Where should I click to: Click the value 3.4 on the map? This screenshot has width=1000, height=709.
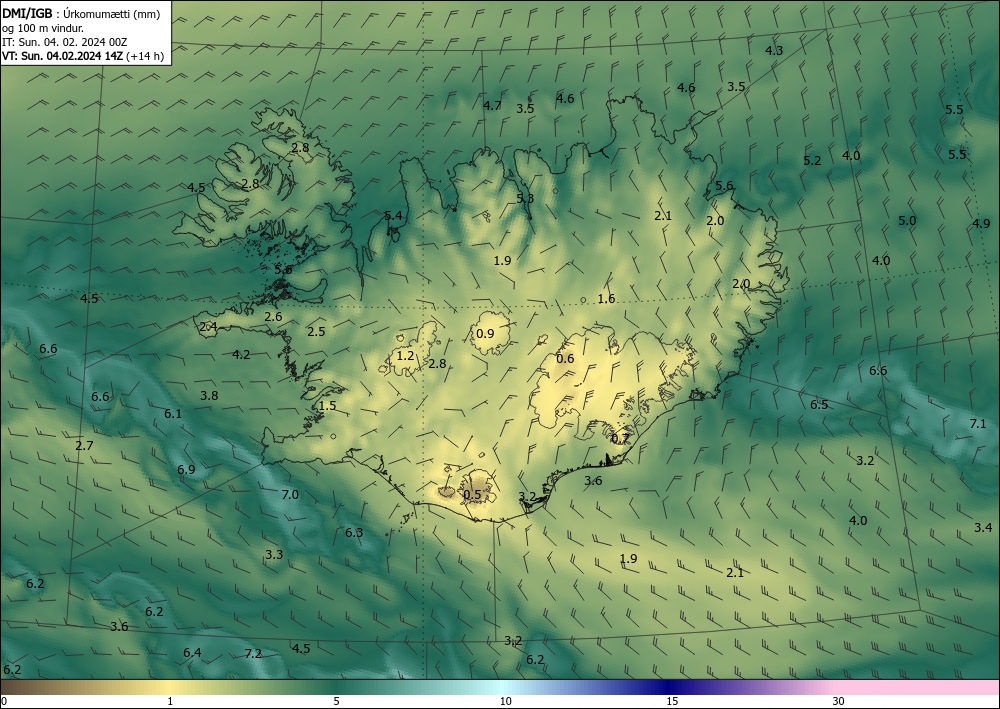983,527
